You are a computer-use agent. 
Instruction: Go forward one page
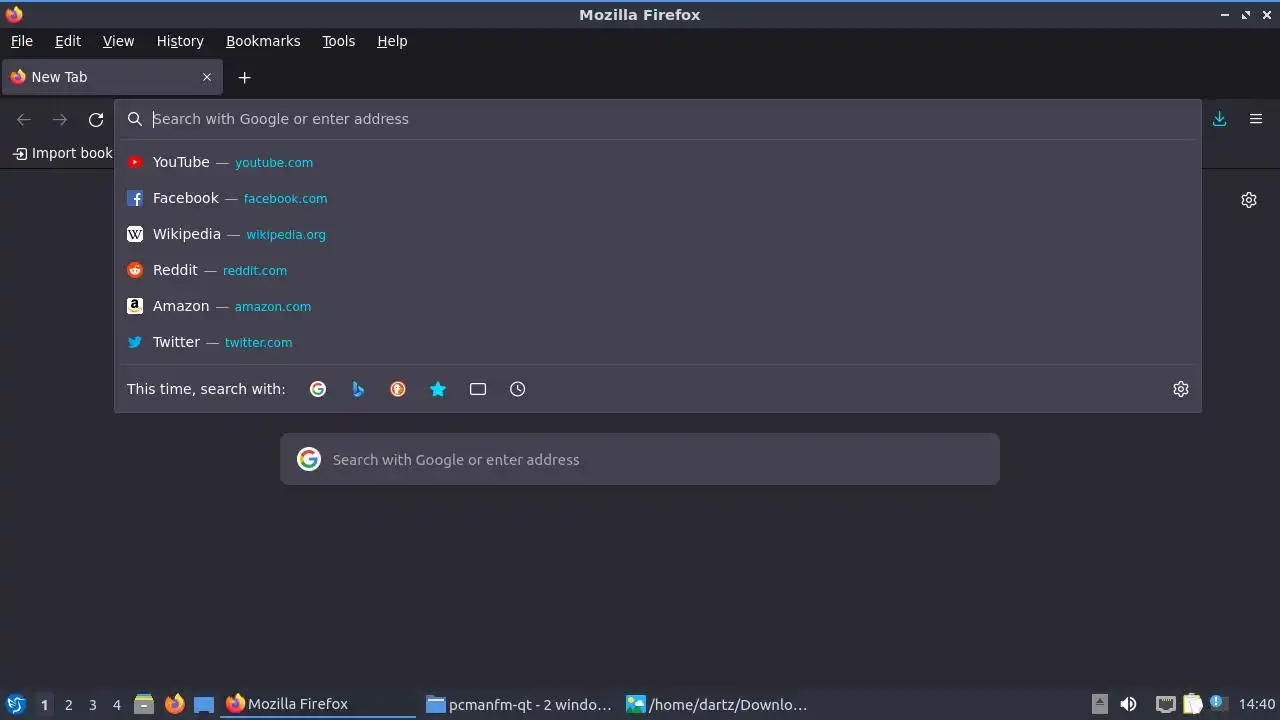[x=60, y=119]
